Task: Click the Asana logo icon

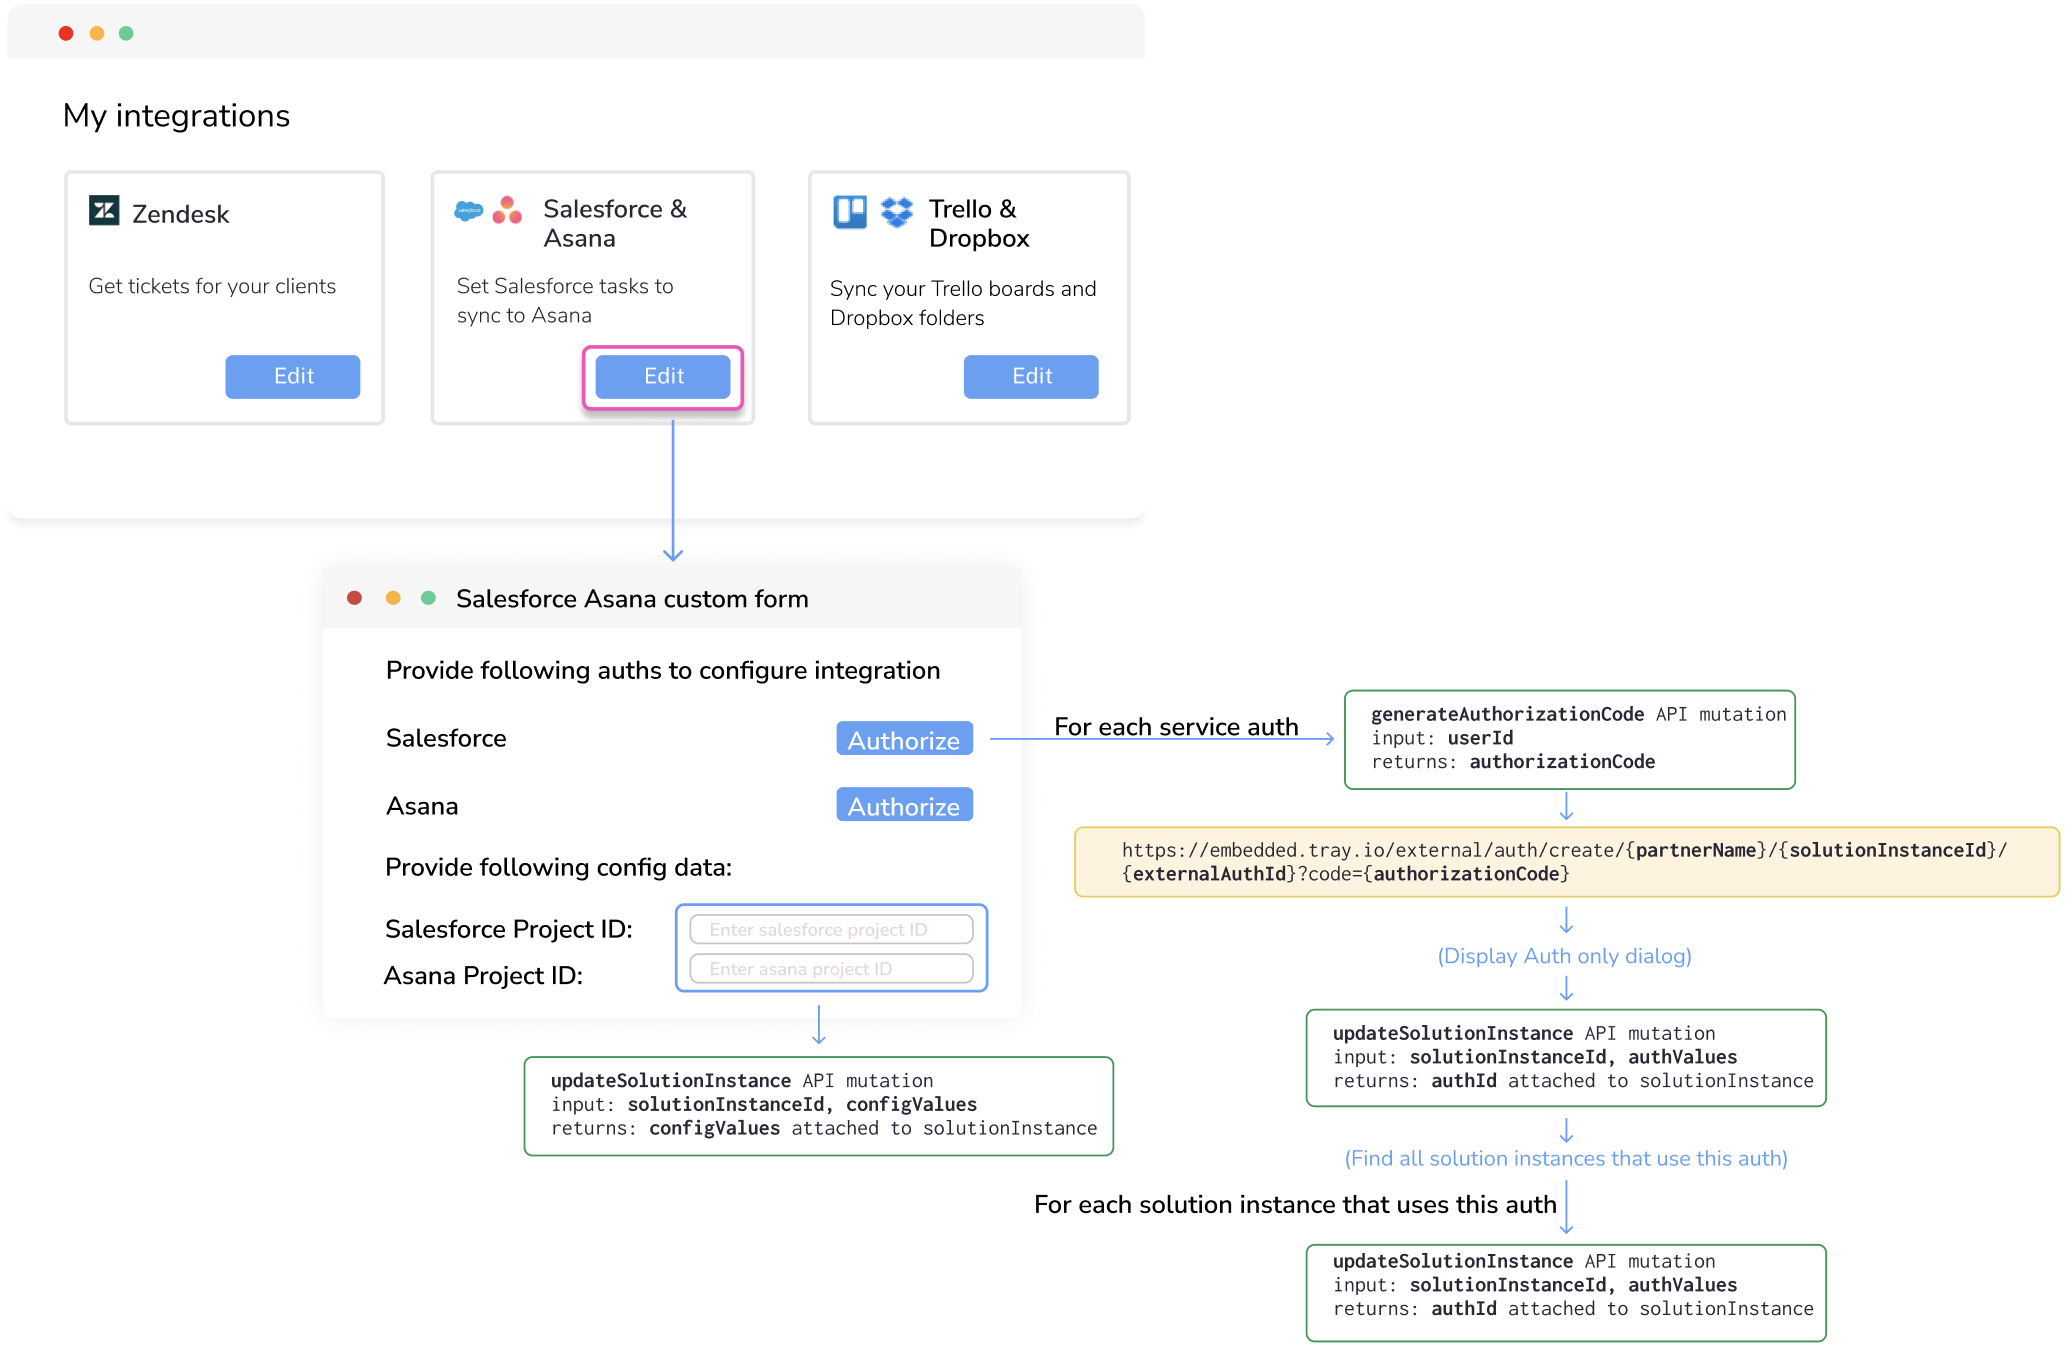Action: point(507,211)
